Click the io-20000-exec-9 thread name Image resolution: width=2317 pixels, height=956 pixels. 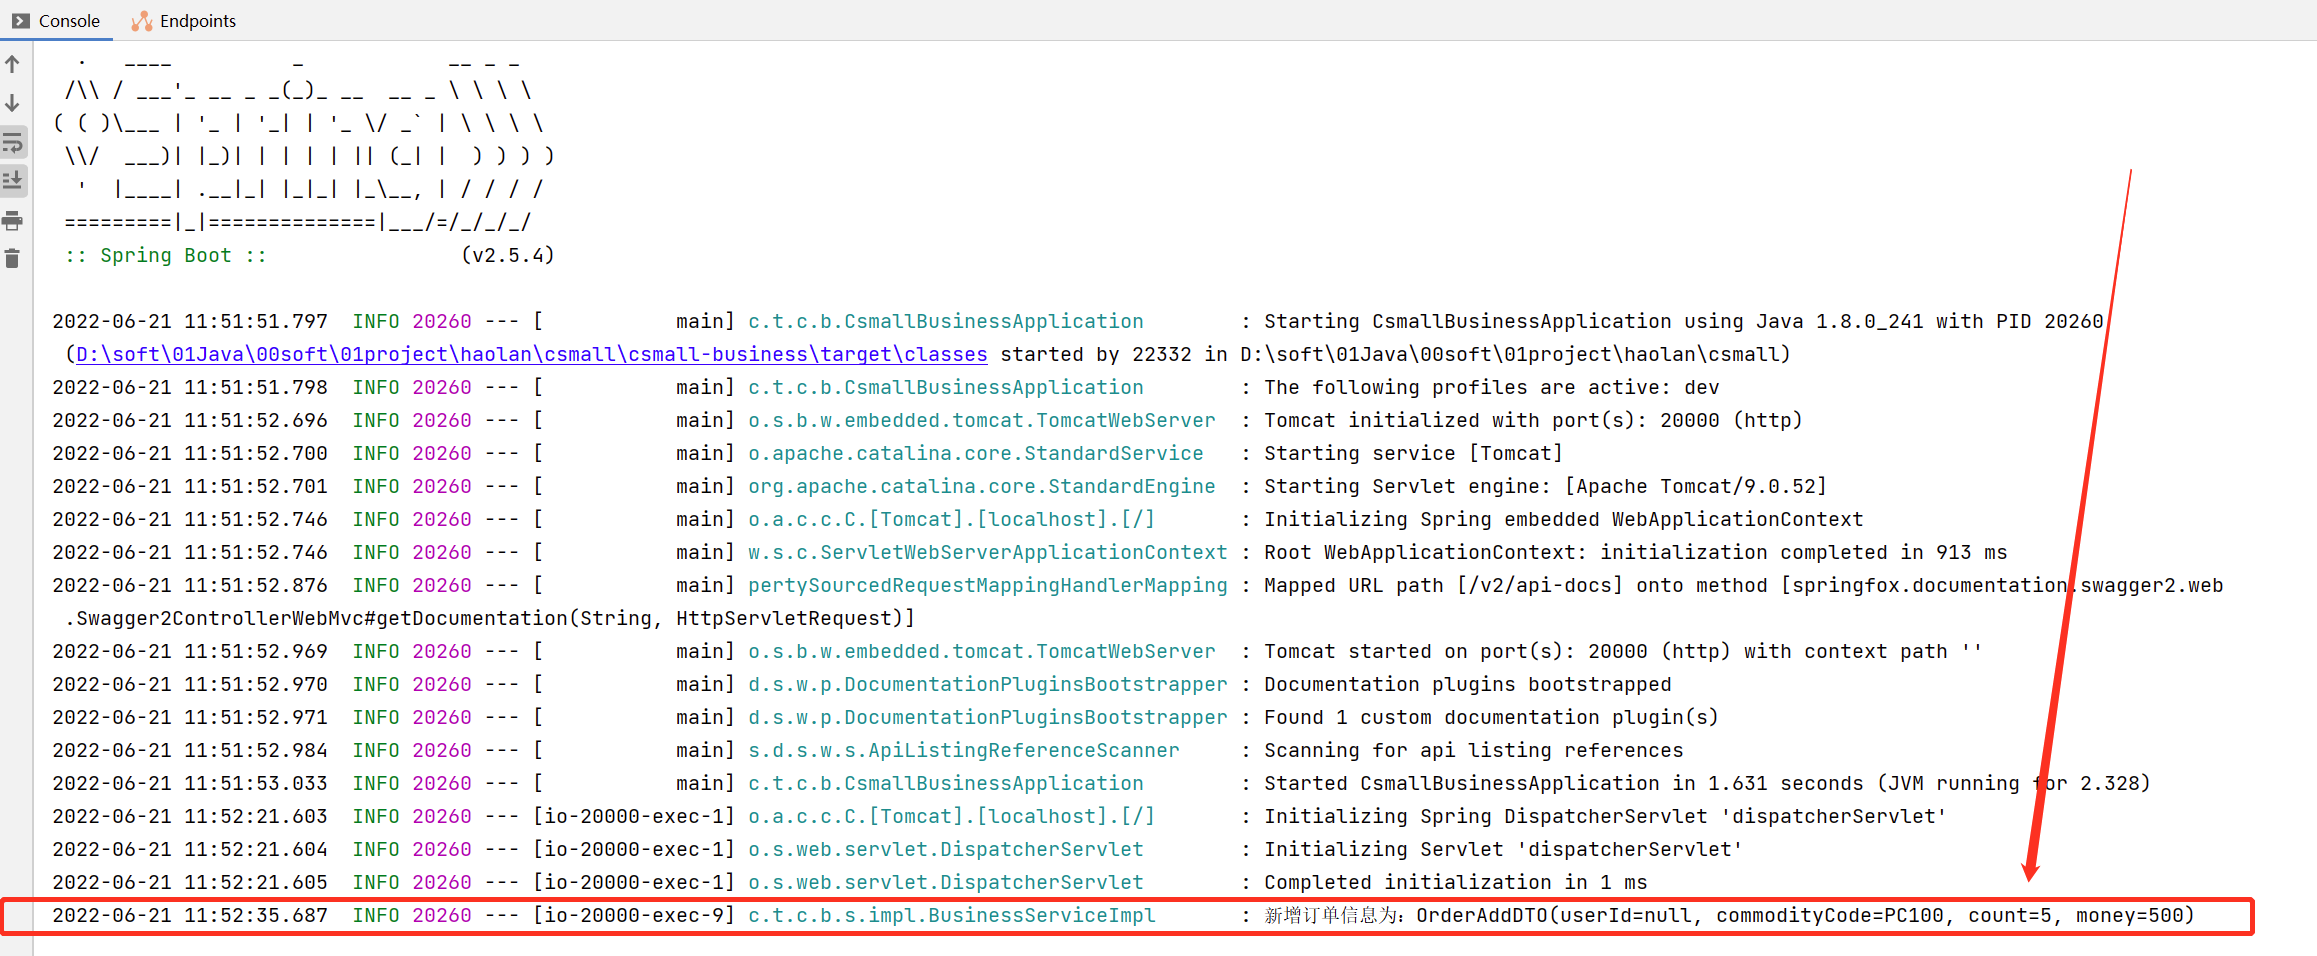point(634,915)
